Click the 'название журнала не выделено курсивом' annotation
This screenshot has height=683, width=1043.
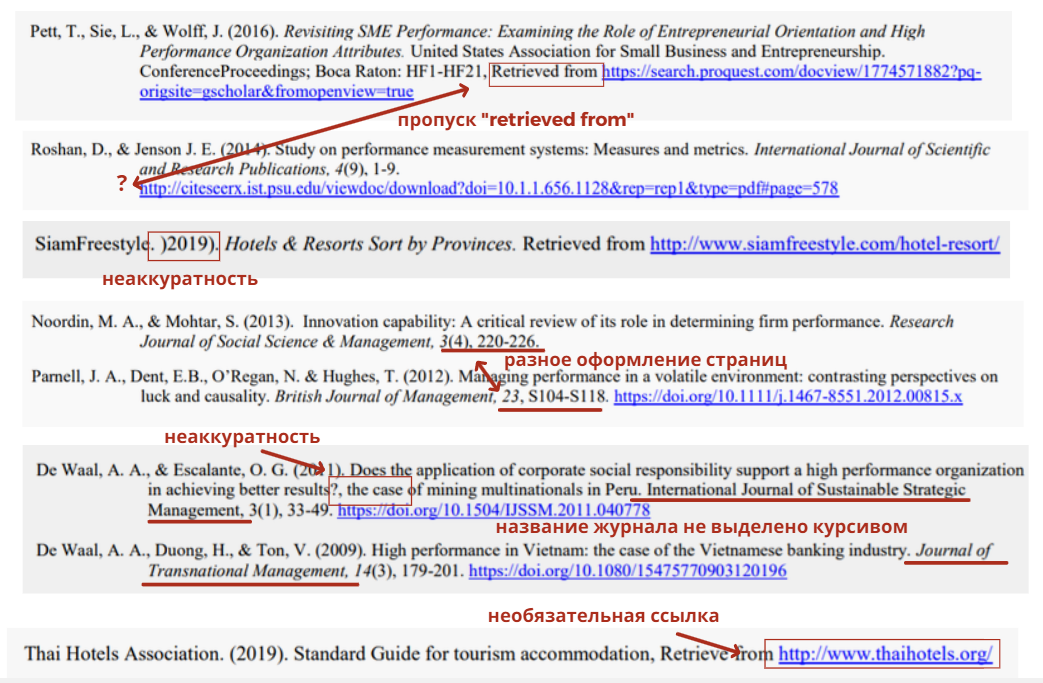(x=702, y=527)
